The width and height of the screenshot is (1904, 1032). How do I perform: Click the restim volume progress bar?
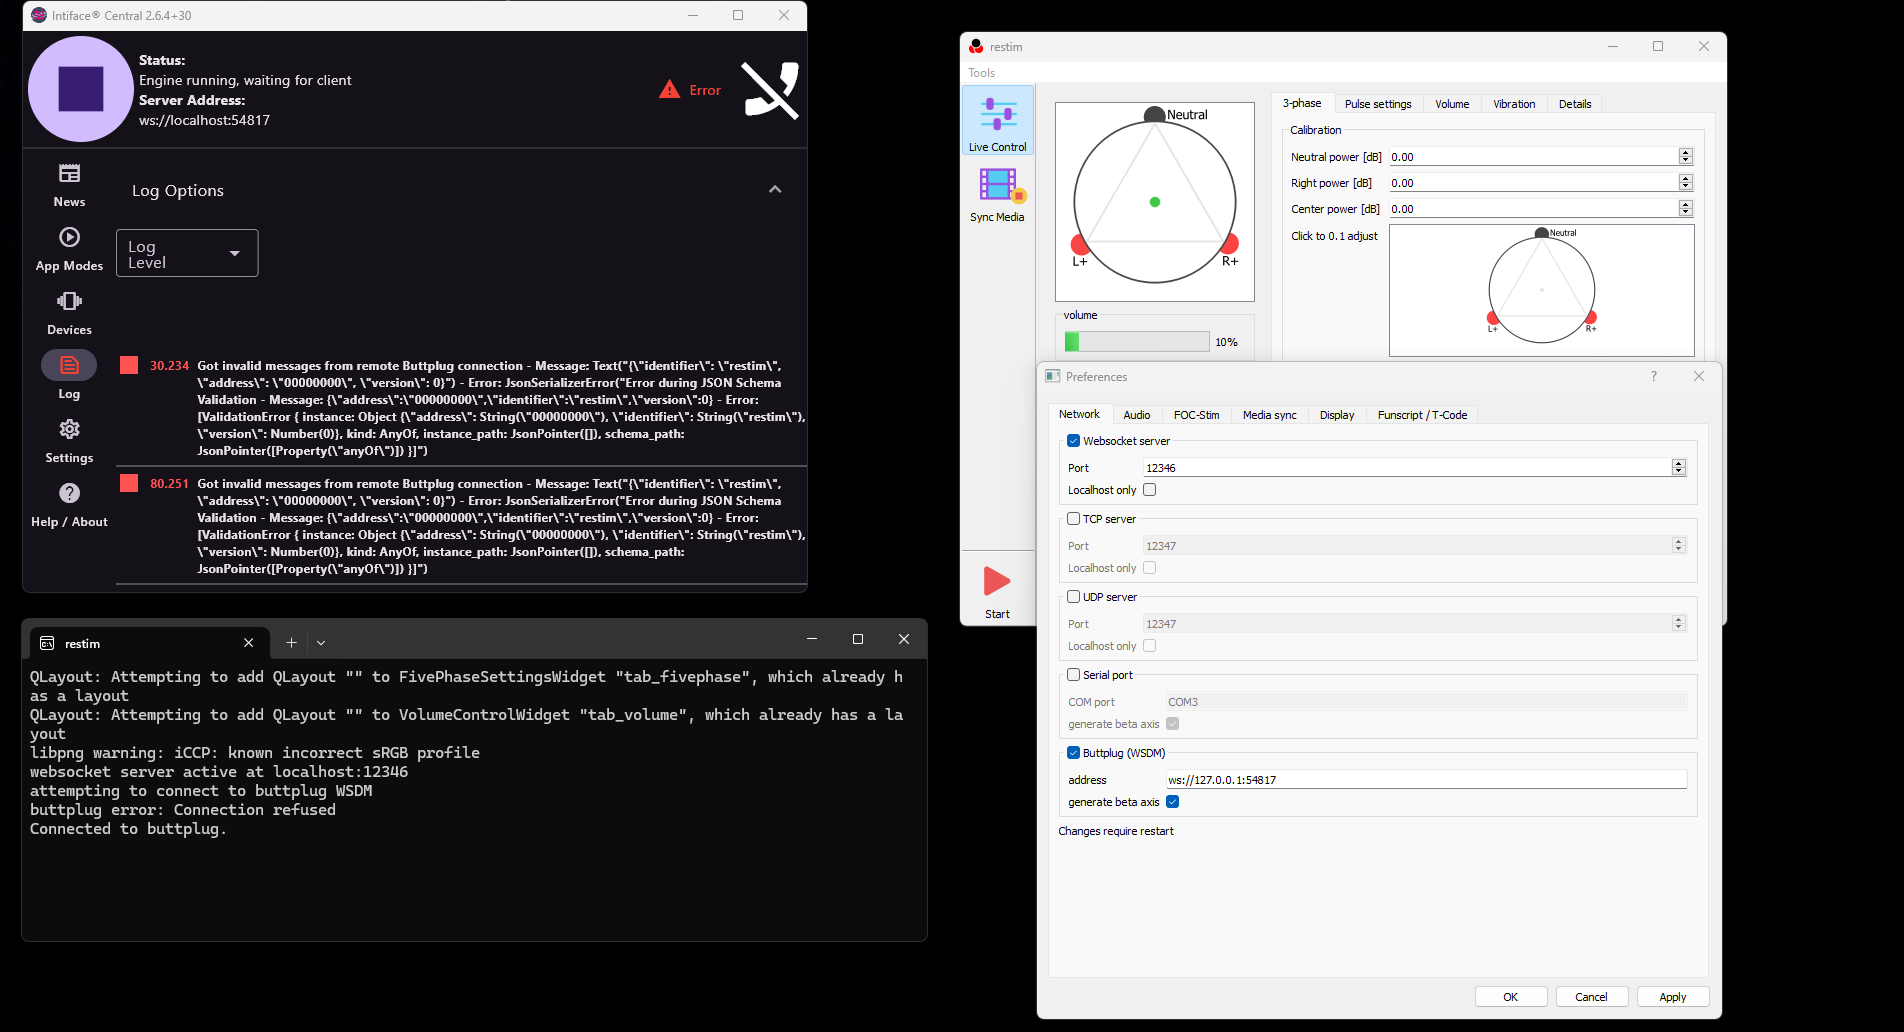click(1137, 342)
